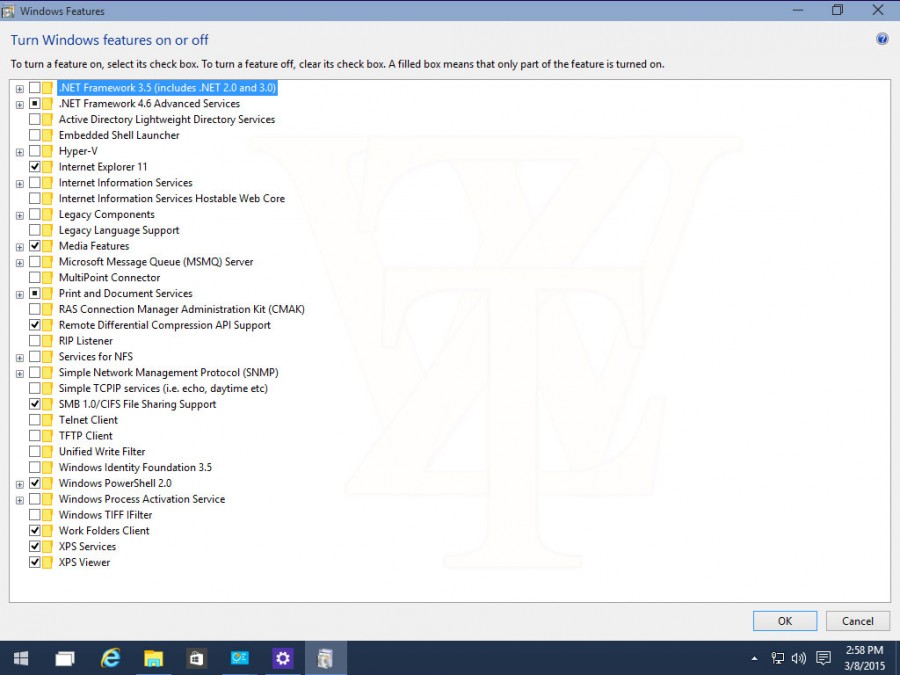
Task: Enable the Telnet Client checkbox
Action: click(x=34, y=420)
